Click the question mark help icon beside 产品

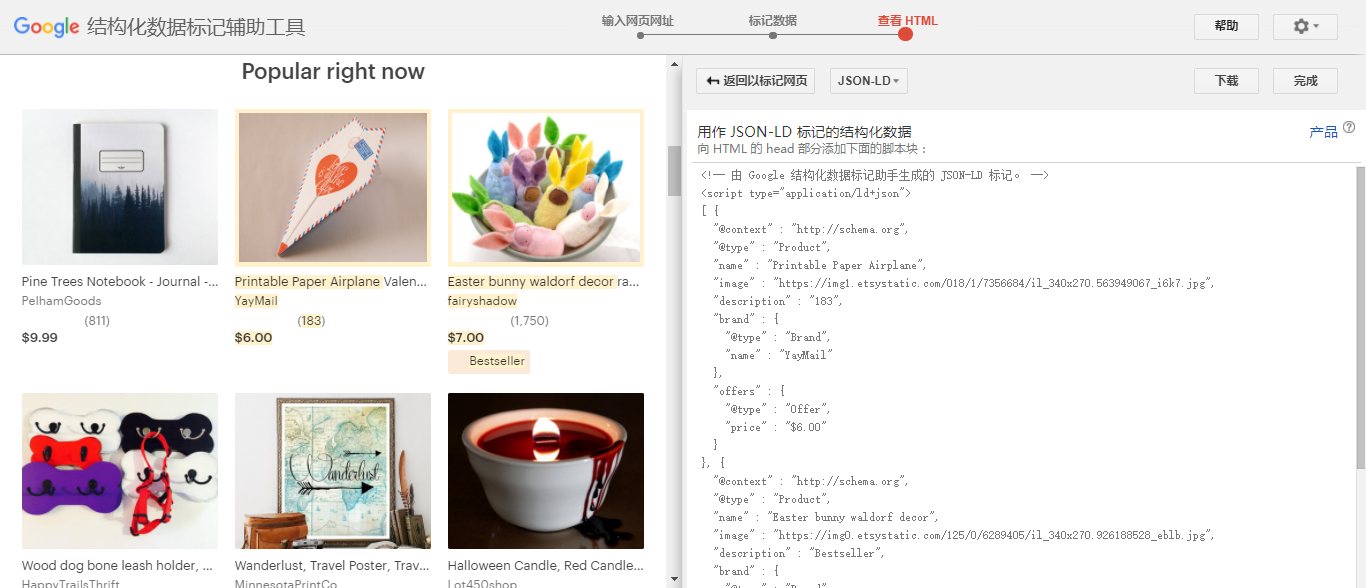pos(1349,128)
